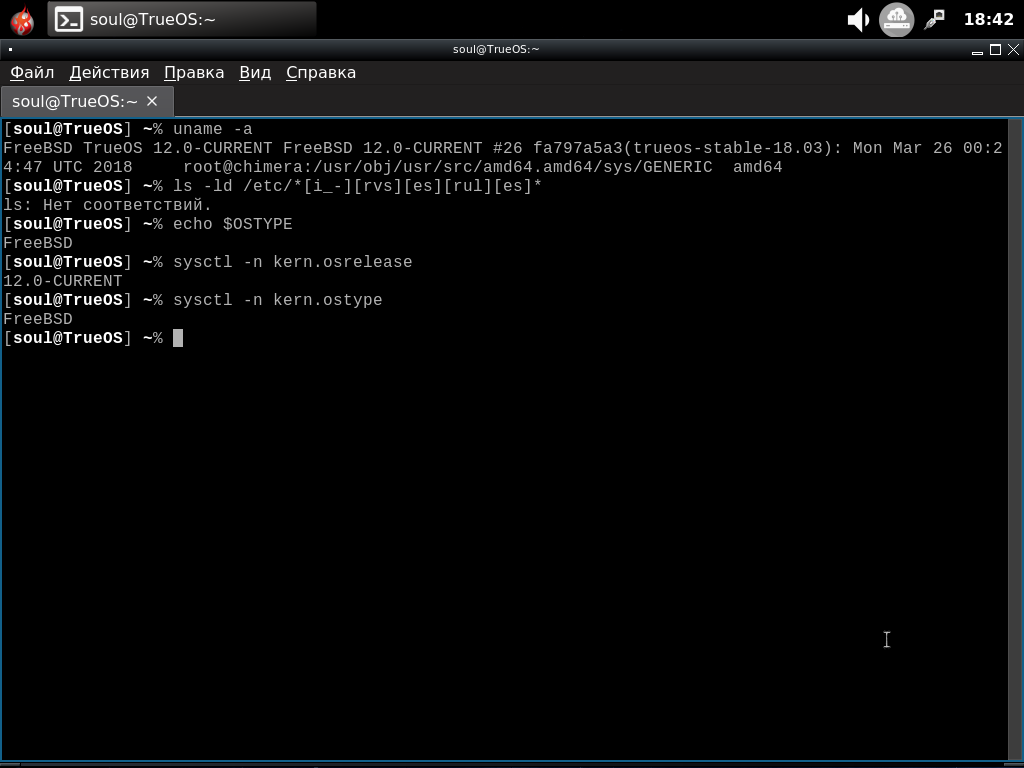This screenshot has width=1024, height=768.
Task: Open the Файл menu
Action: coord(32,72)
